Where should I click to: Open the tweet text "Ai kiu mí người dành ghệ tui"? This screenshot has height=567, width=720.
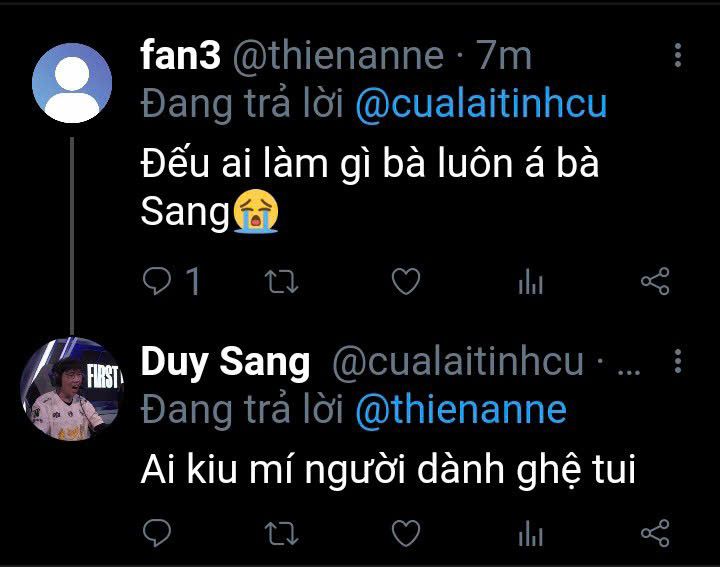tap(388, 468)
